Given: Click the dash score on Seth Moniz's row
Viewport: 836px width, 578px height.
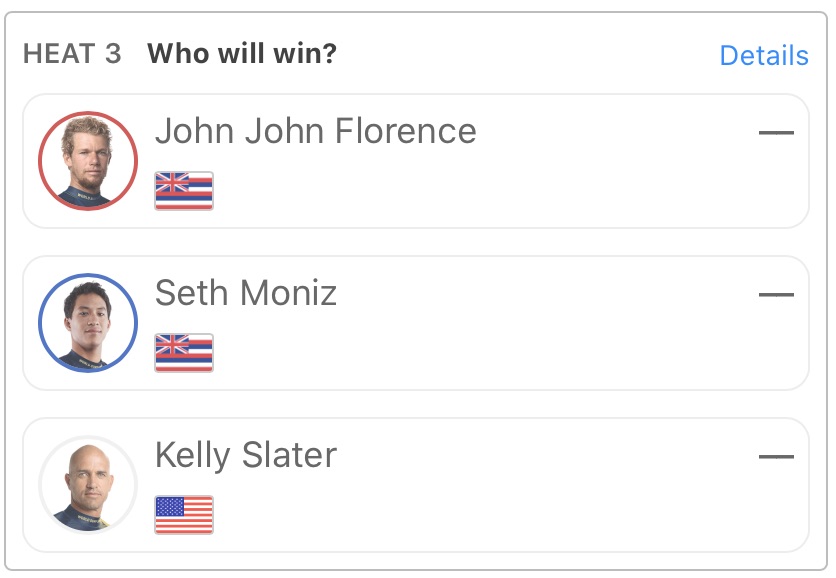Looking at the screenshot, I should pyautogui.click(x=776, y=294).
